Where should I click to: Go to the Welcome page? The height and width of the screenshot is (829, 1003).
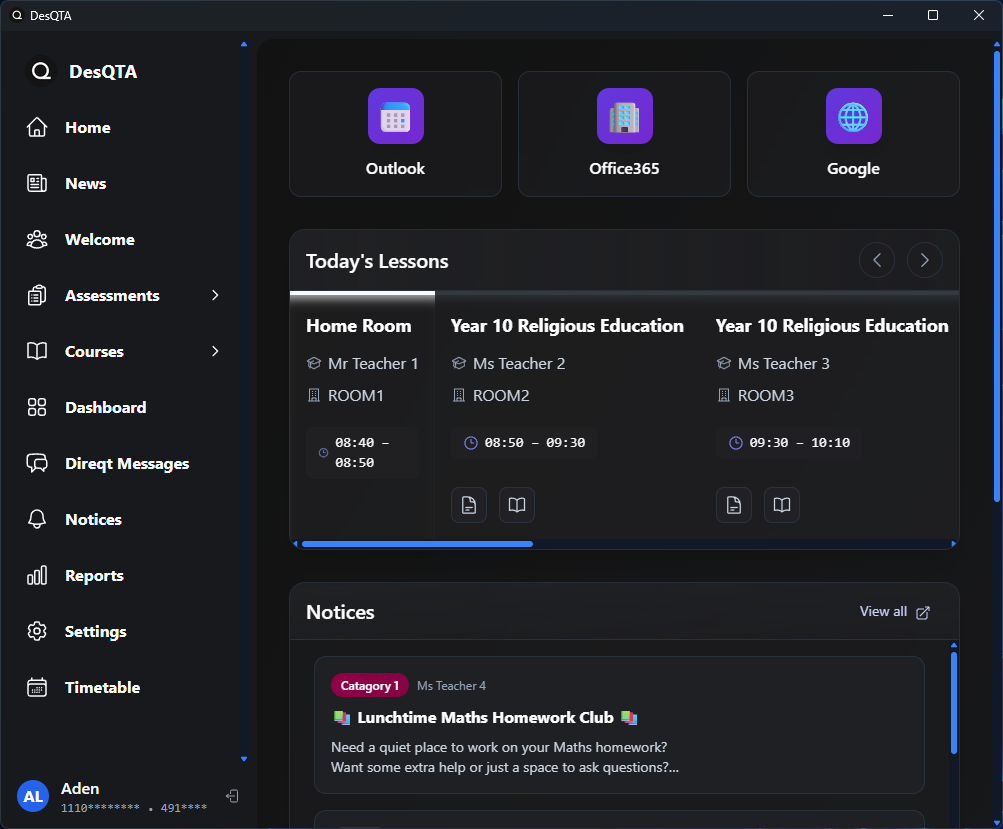[x=122, y=240]
